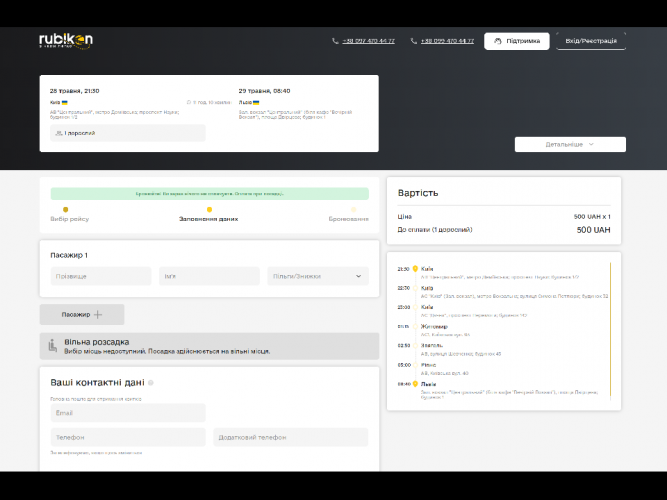
Task: Click the Заповнення даних step dot marker
Action: coord(209,209)
